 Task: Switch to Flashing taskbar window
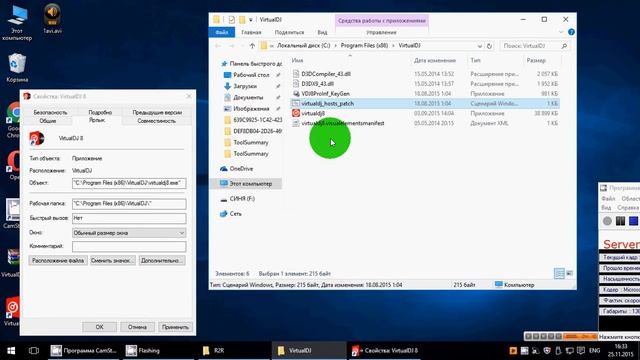click(x=160, y=351)
